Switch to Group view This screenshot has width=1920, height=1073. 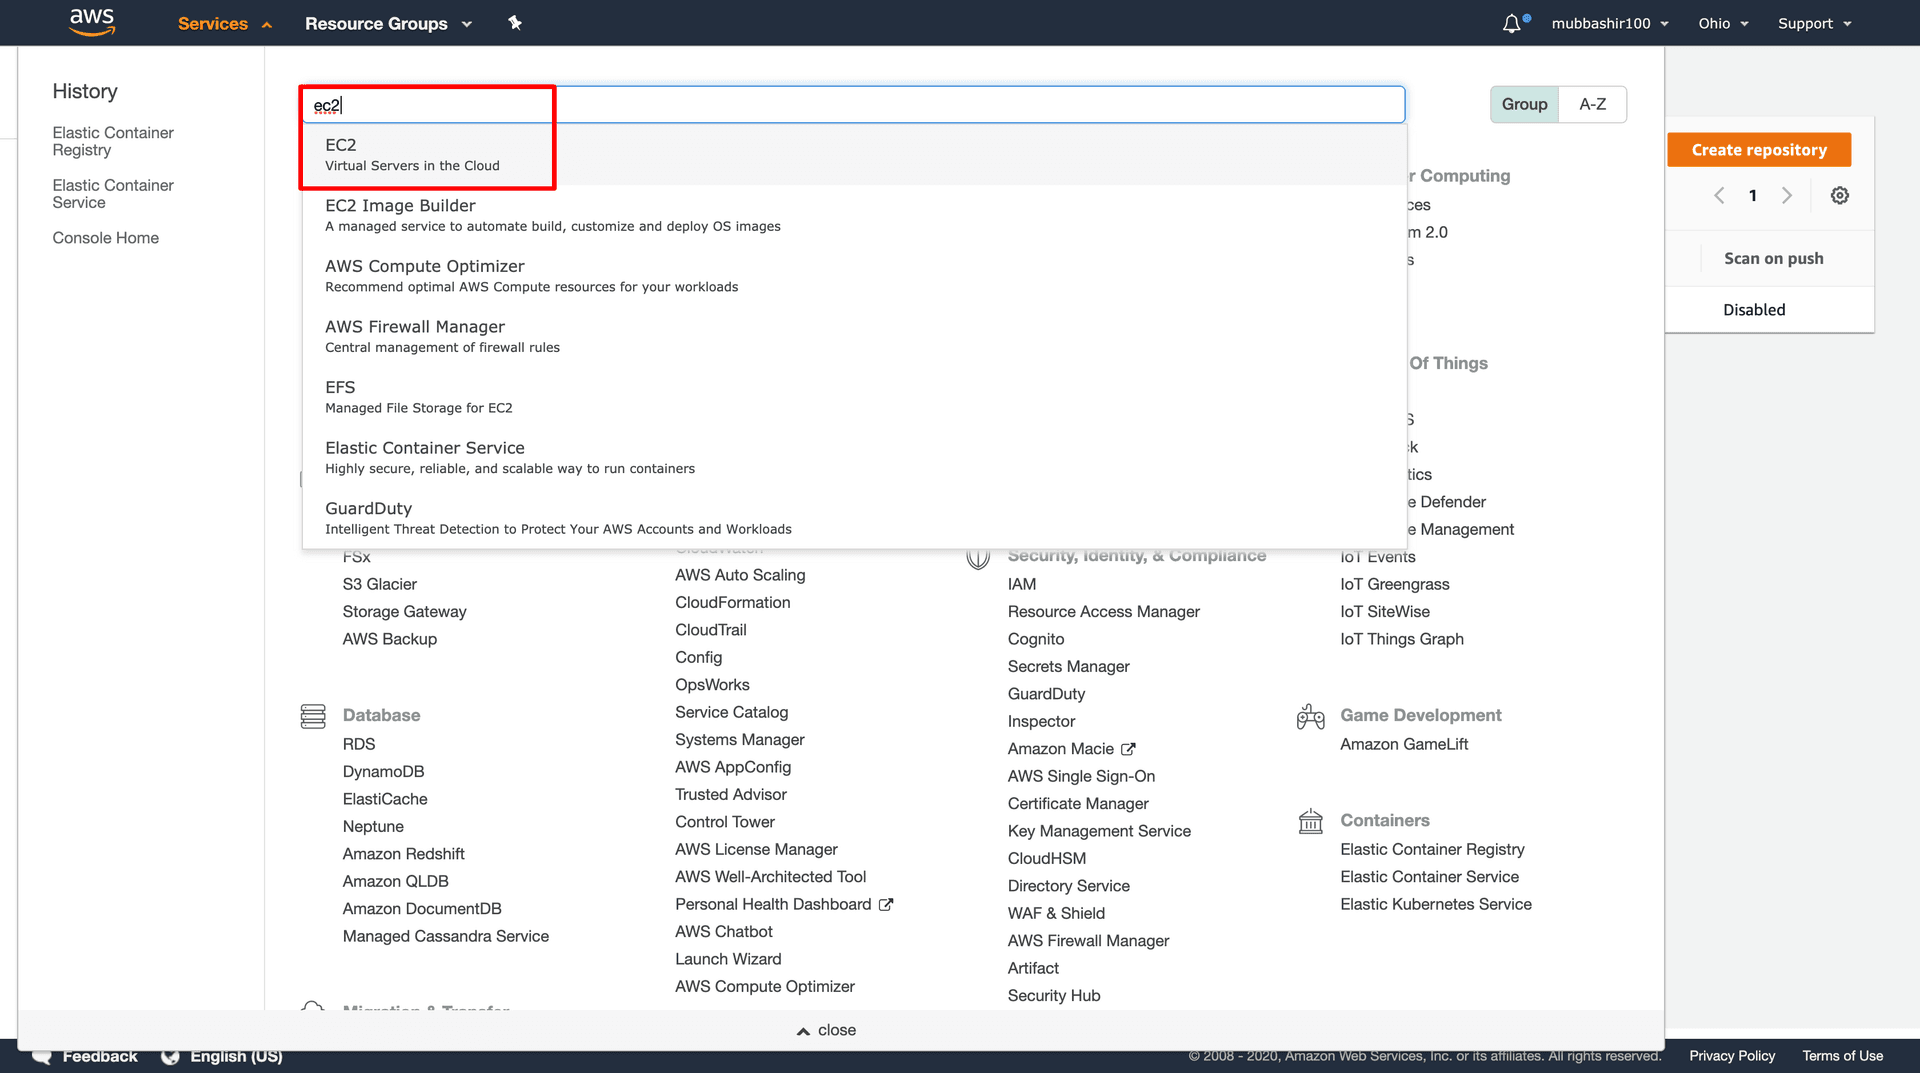tap(1524, 104)
